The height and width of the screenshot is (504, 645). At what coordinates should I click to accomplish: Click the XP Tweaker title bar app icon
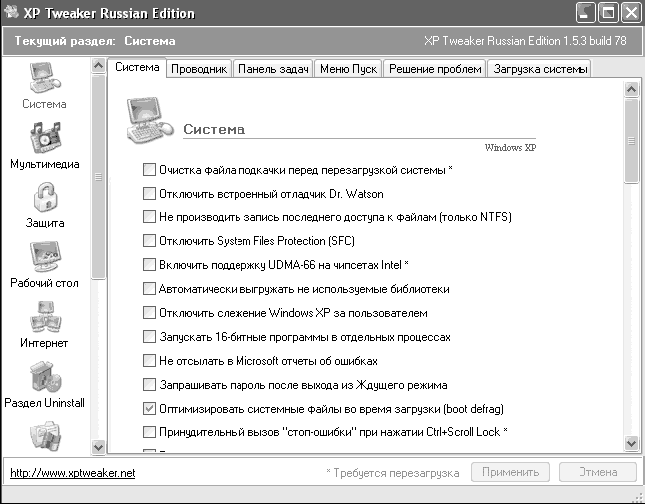11,12
